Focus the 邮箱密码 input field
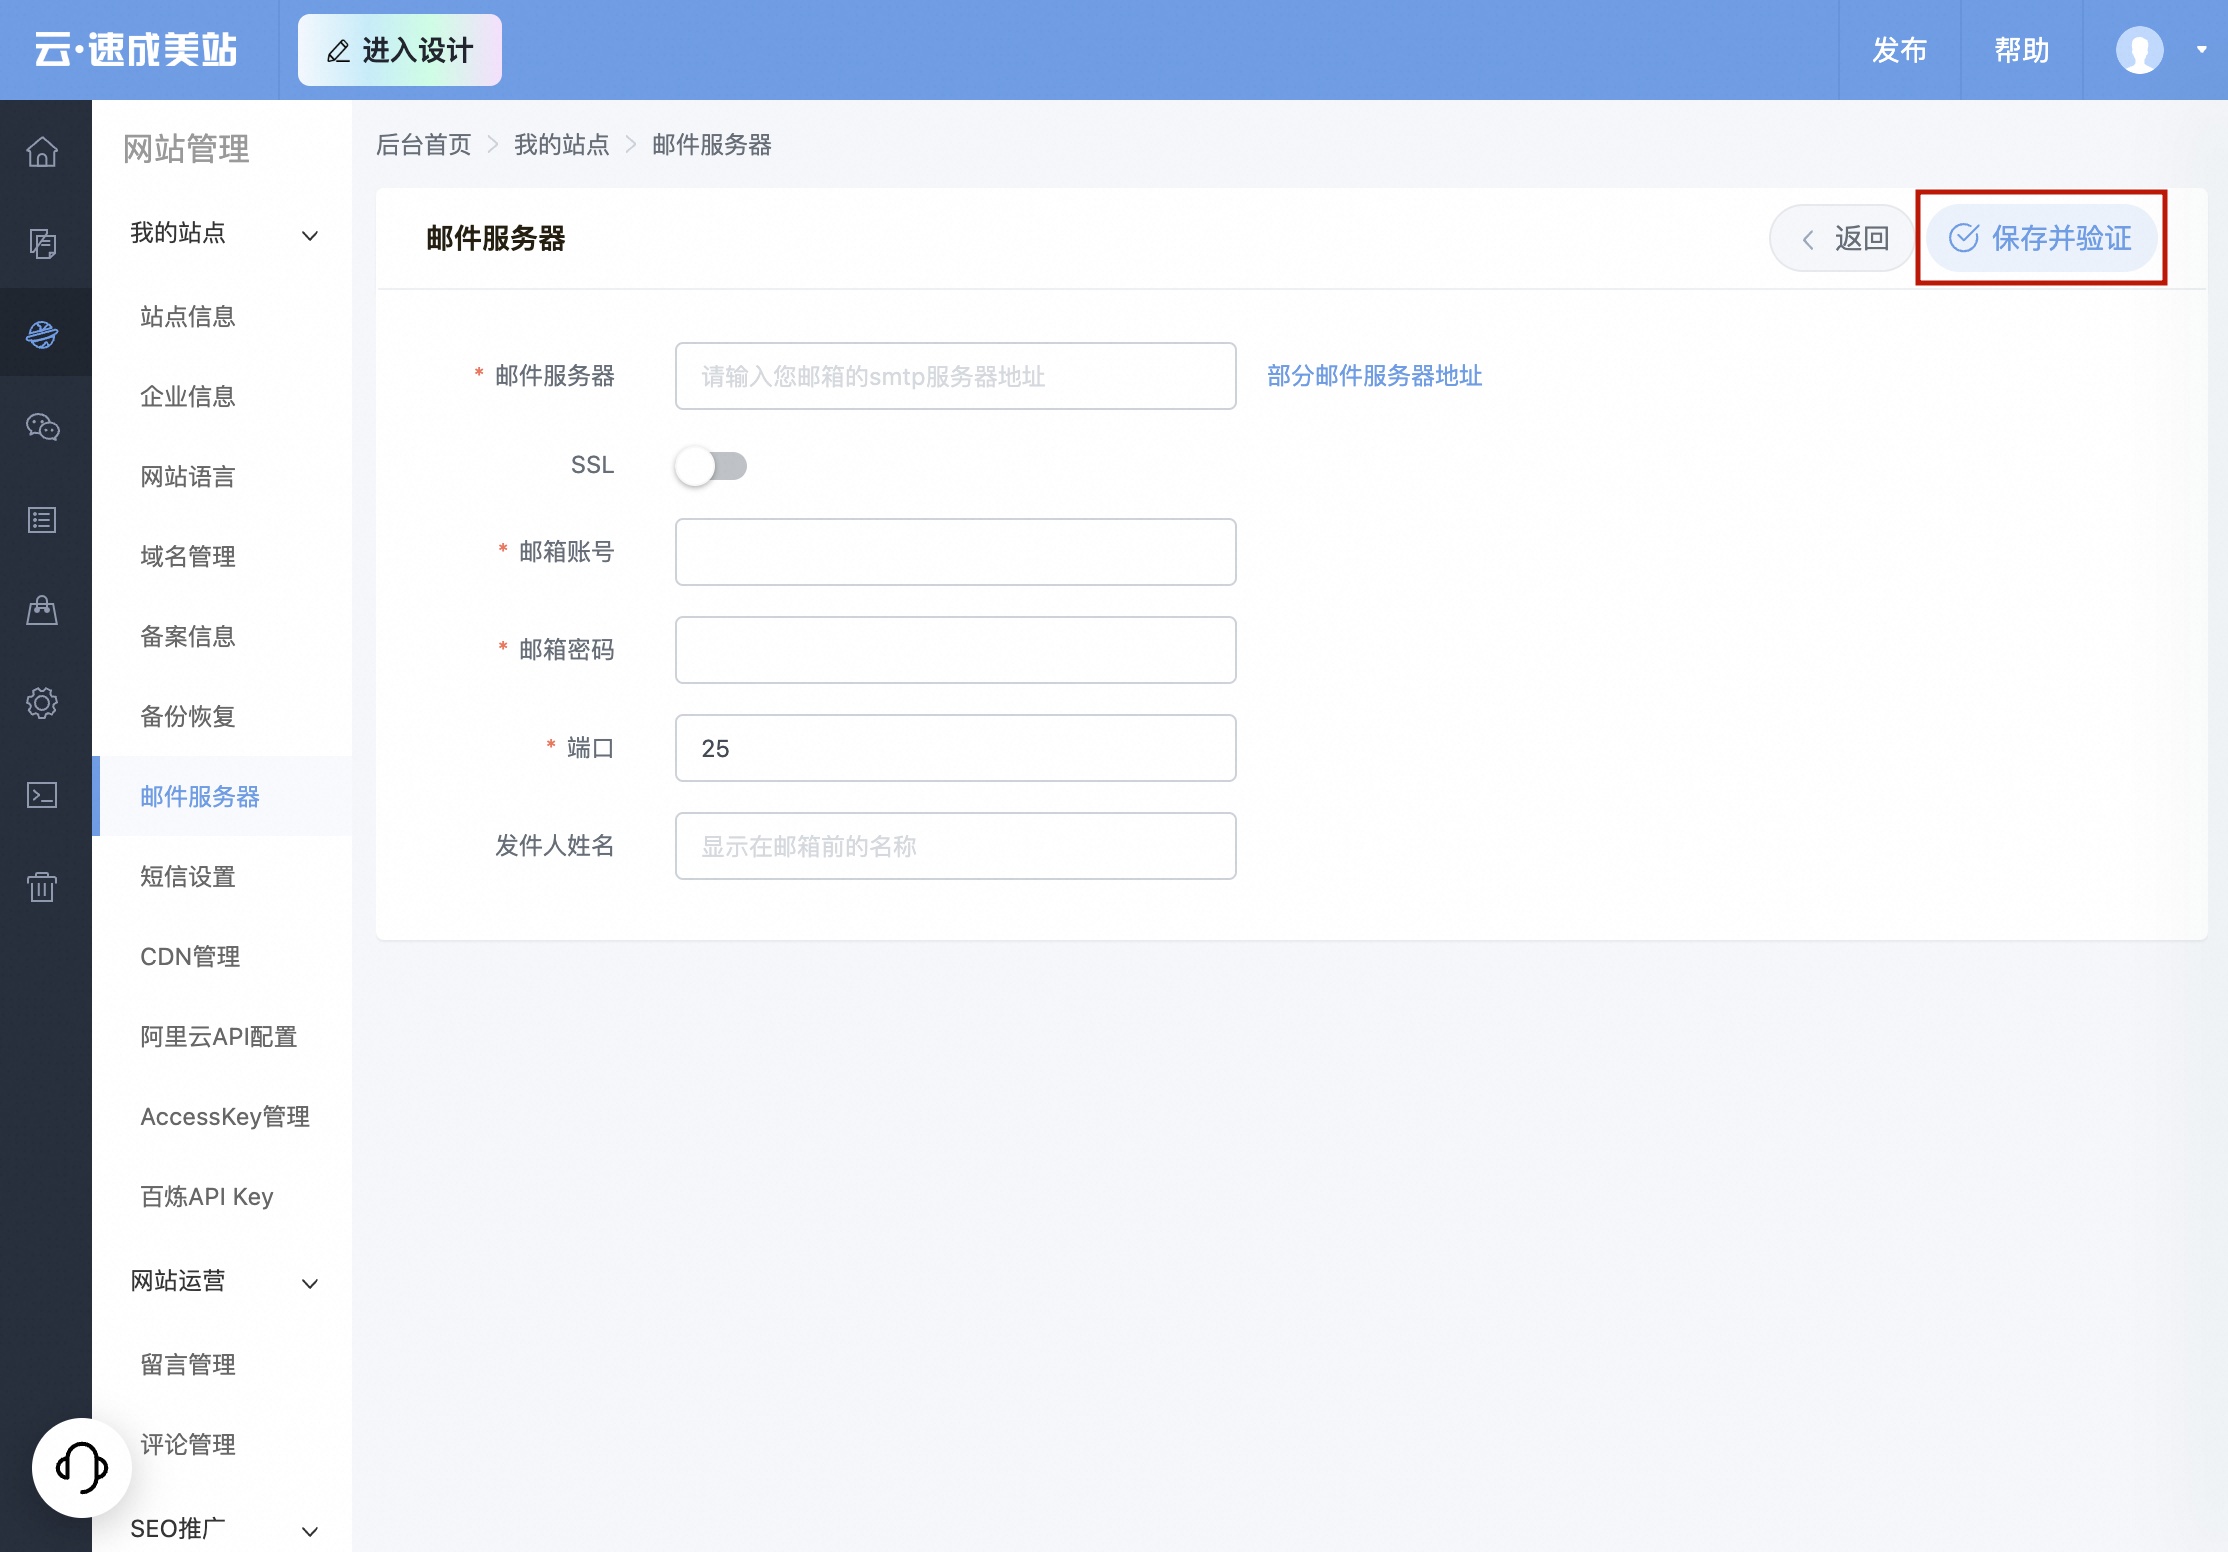This screenshot has height=1552, width=2228. (956, 650)
